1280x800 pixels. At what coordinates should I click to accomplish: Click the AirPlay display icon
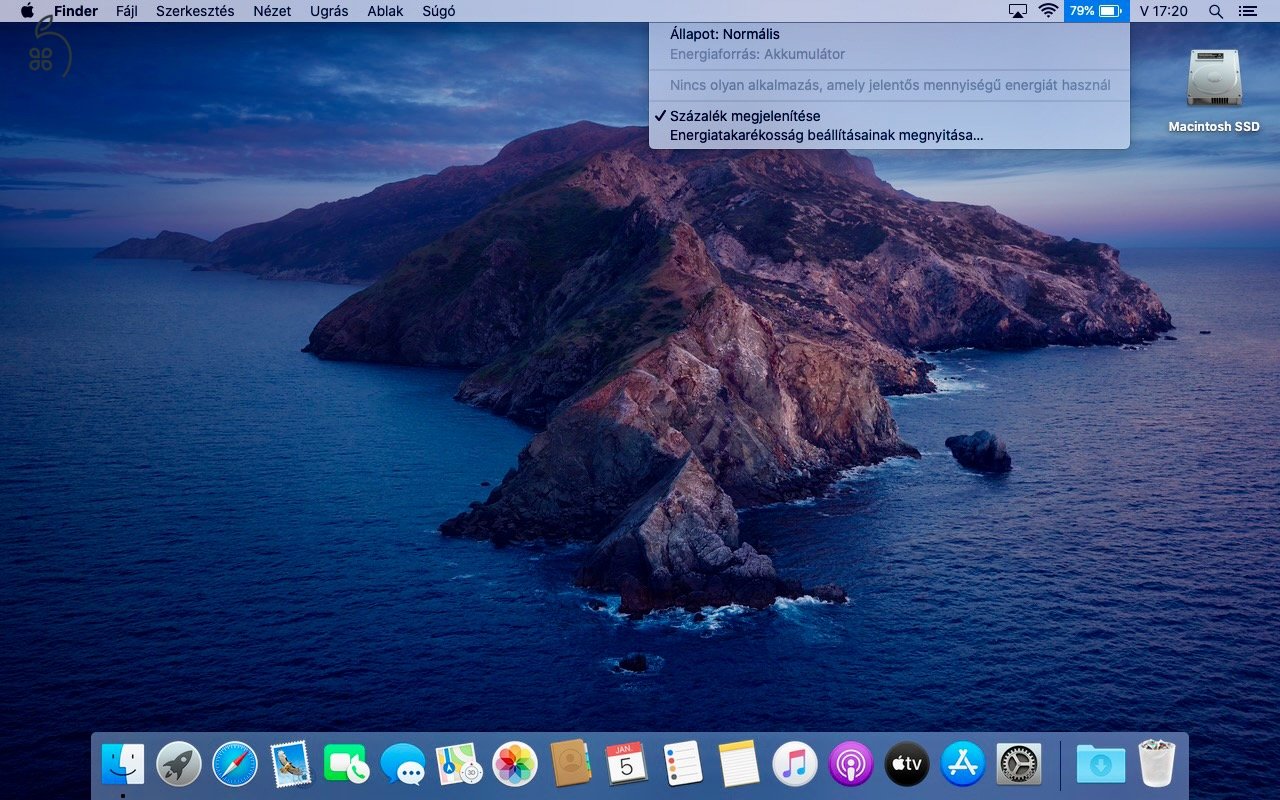click(1018, 11)
